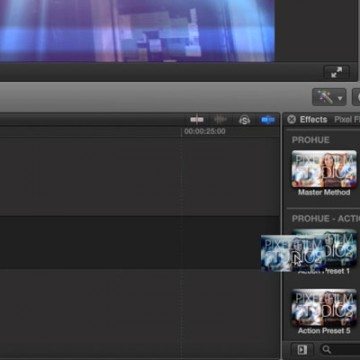
Task: Toggle audio skimming waveform icon
Action: pyautogui.click(x=220, y=119)
